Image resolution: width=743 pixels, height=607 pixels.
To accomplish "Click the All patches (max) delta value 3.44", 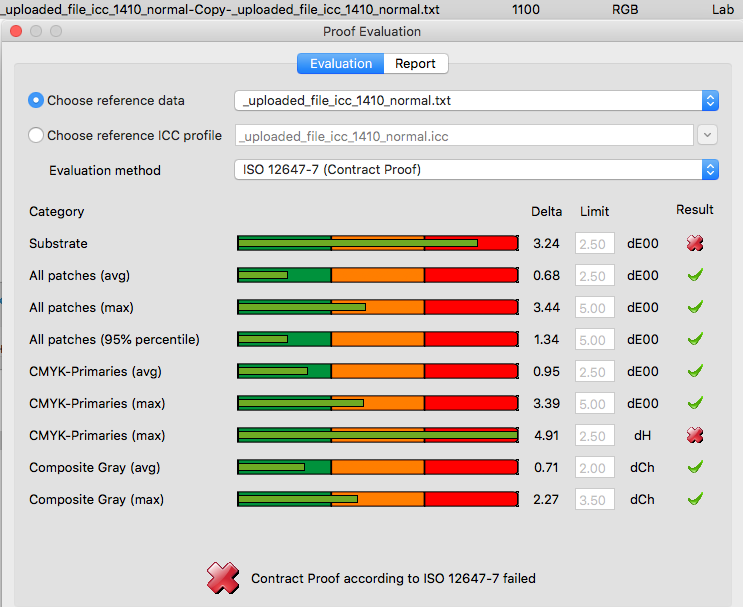I will (x=546, y=308).
